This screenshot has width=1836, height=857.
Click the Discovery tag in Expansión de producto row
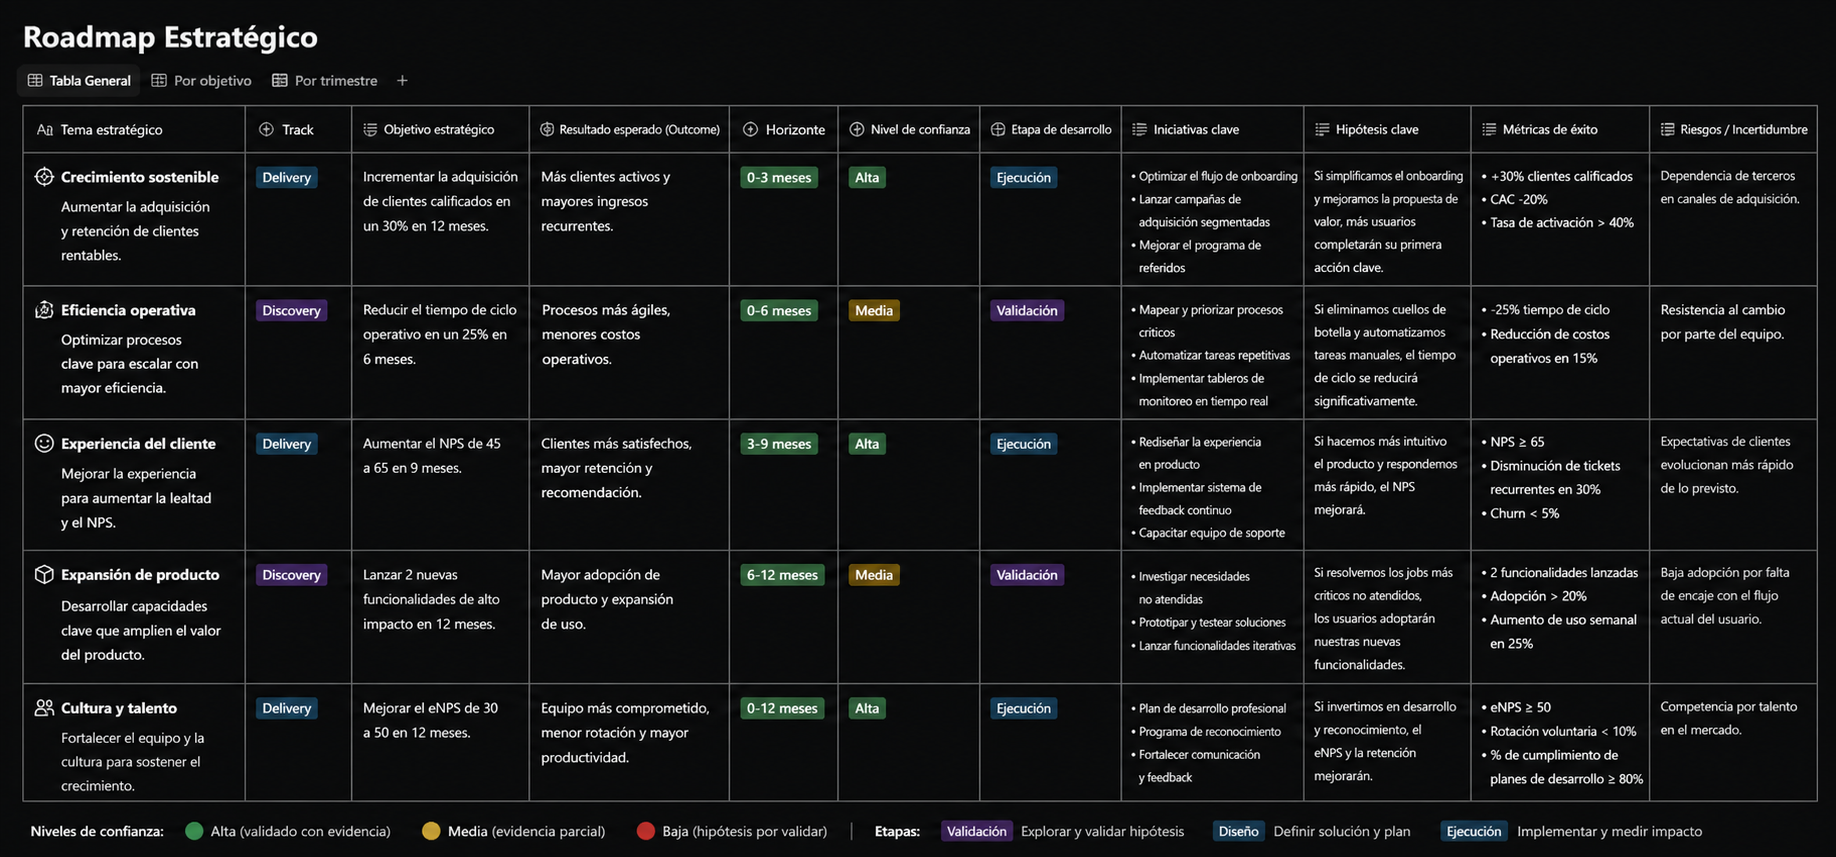click(x=291, y=575)
